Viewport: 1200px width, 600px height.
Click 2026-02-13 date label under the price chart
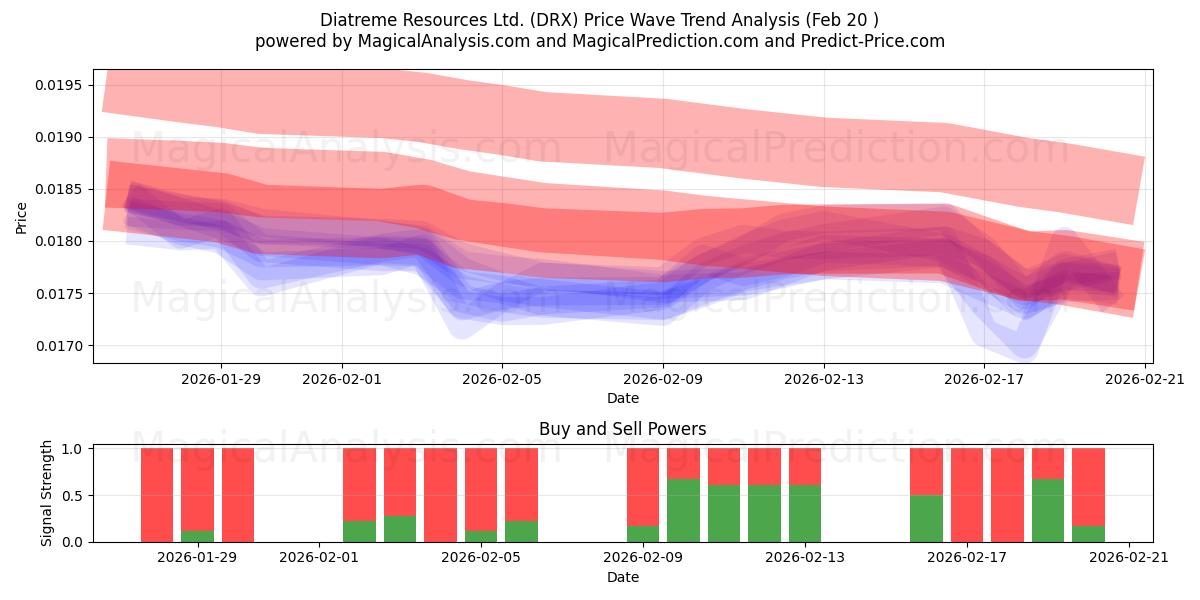click(x=824, y=379)
